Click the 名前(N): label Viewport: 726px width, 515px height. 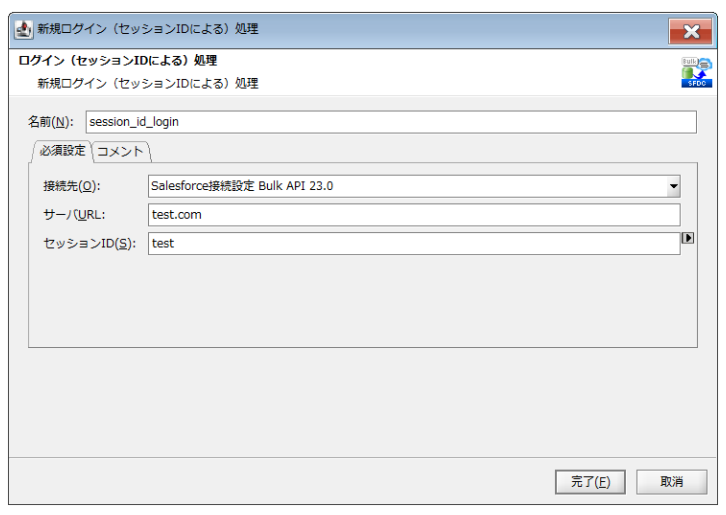(x=50, y=122)
